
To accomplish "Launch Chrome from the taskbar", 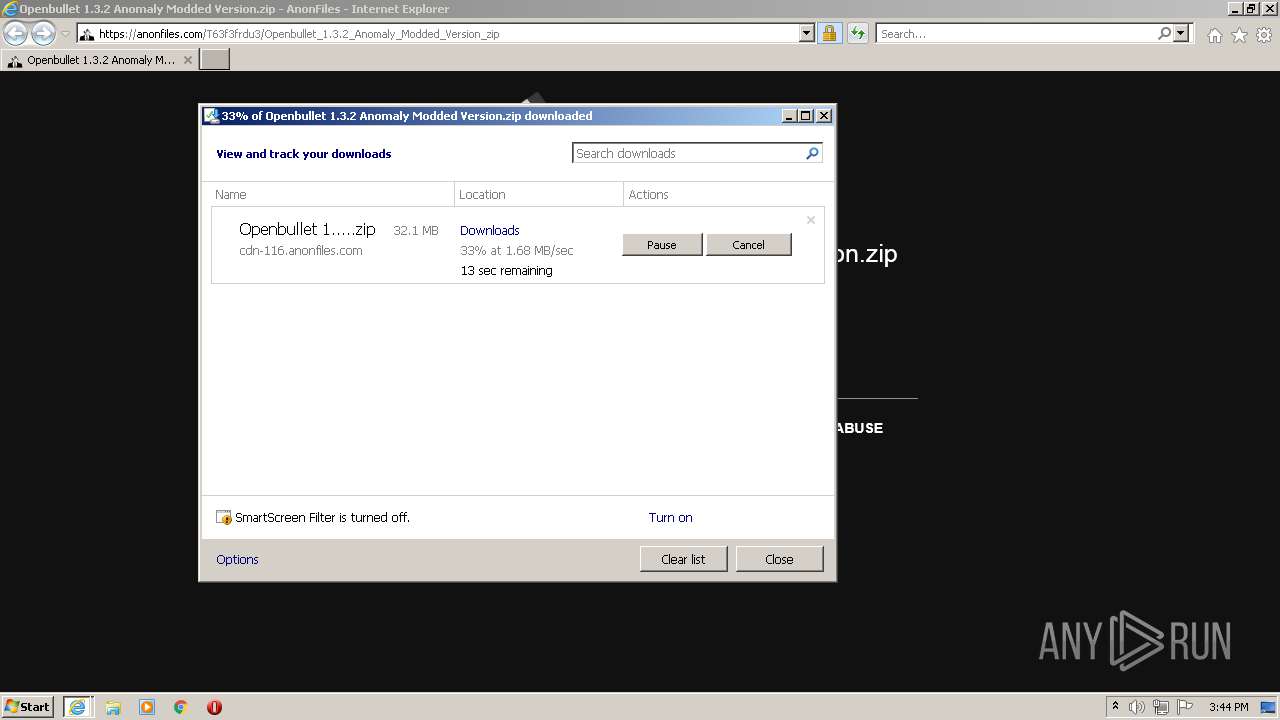I will 181,707.
